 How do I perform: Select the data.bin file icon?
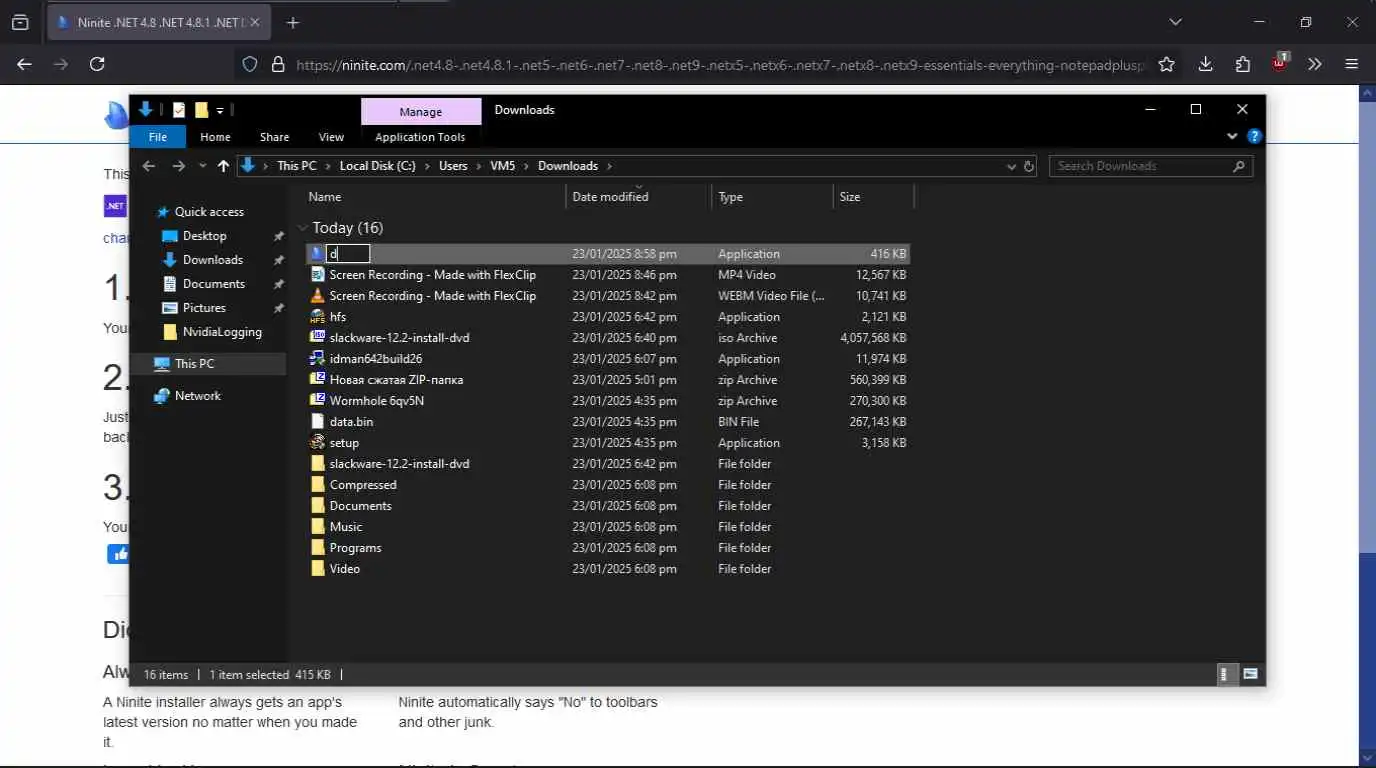[317, 422]
